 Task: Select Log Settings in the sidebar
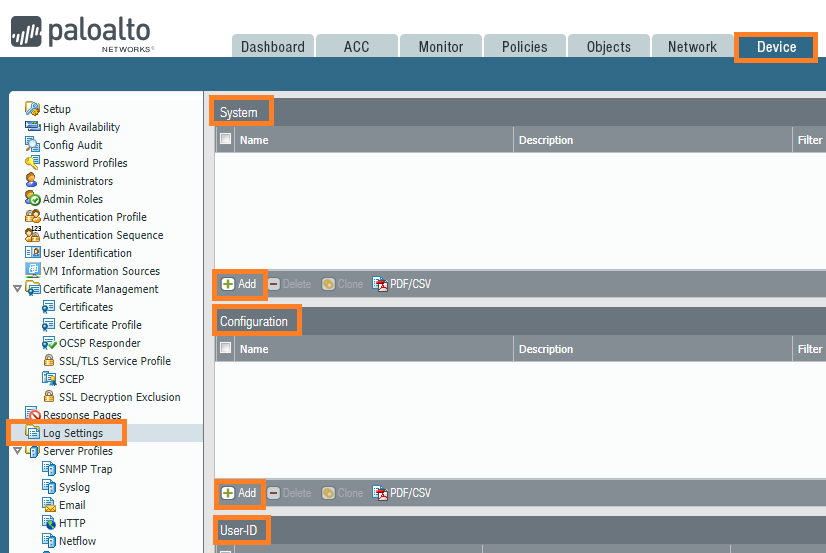(x=72, y=433)
